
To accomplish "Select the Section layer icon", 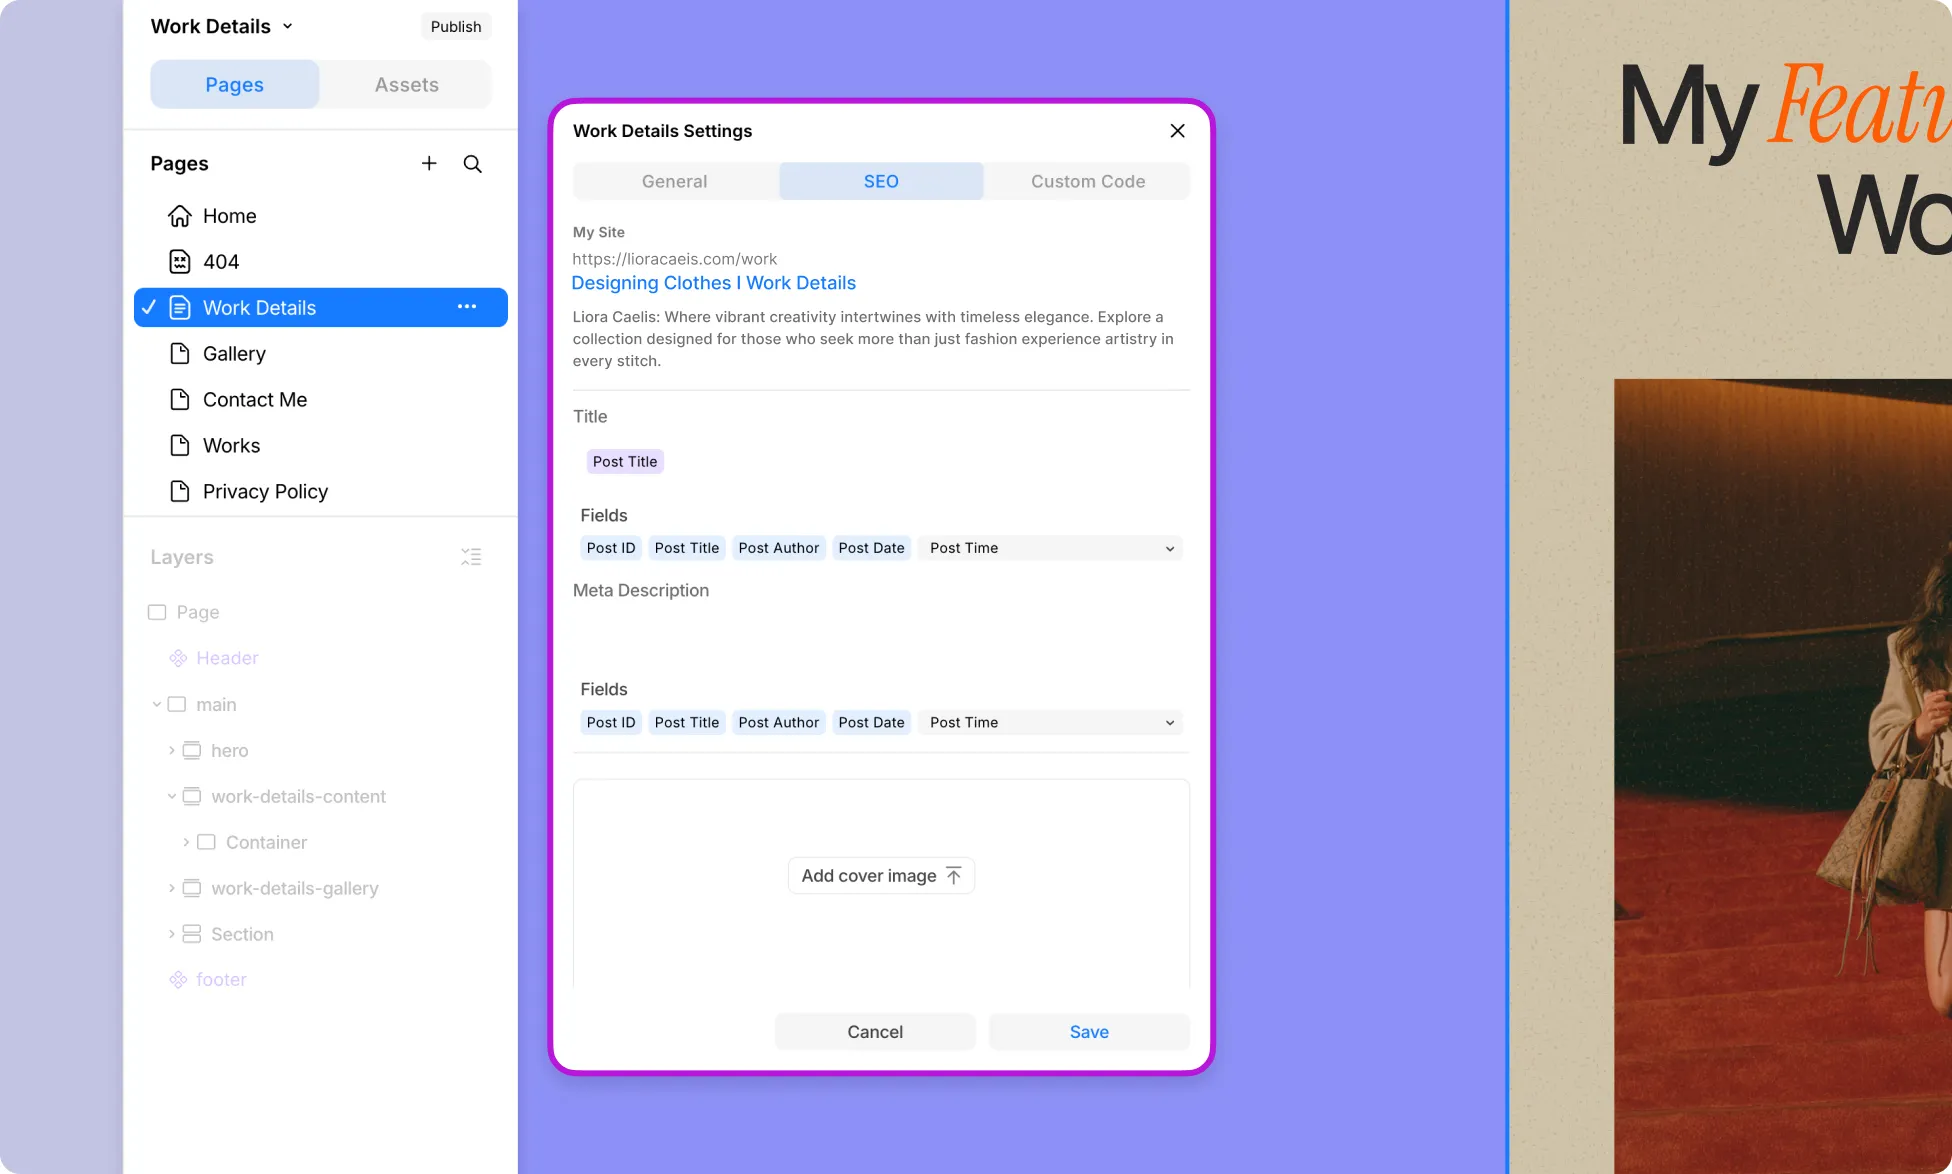I will point(192,934).
